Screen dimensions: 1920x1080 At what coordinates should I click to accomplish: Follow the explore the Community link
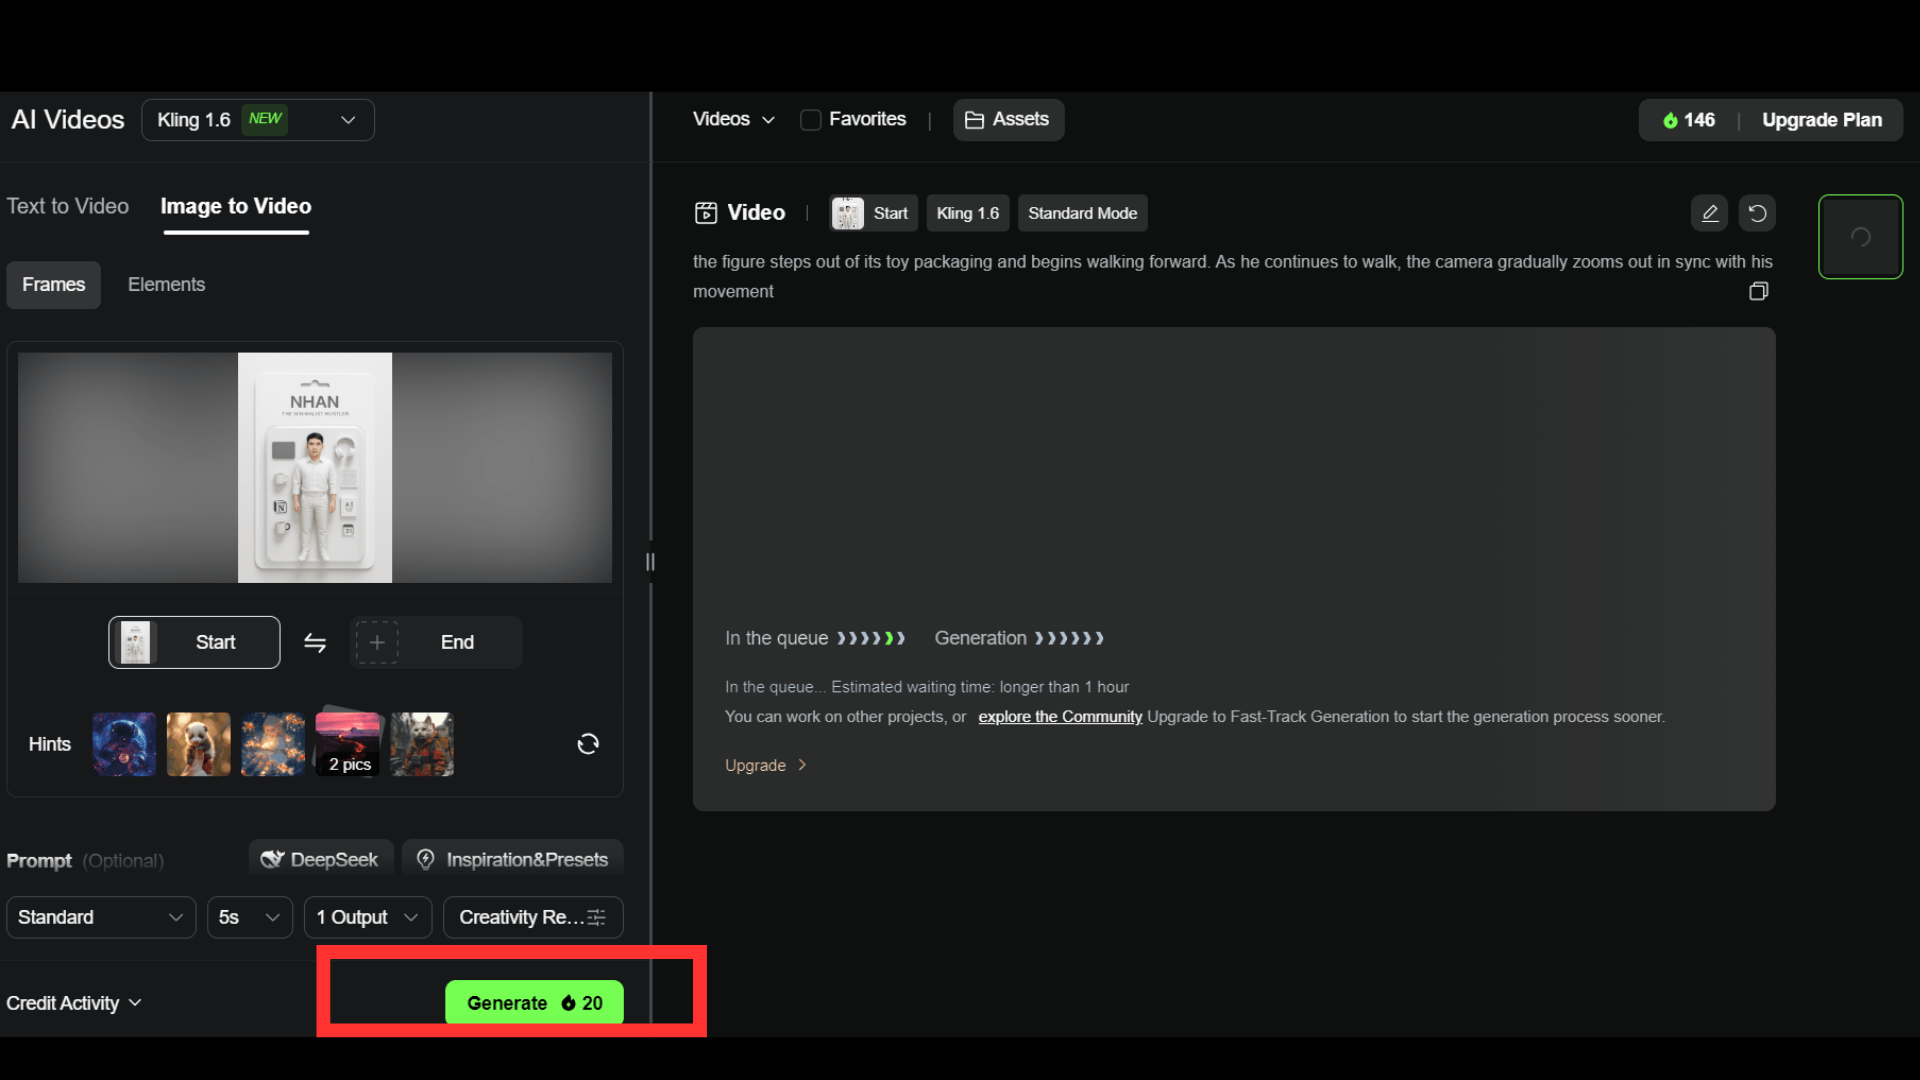tap(1059, 717)
